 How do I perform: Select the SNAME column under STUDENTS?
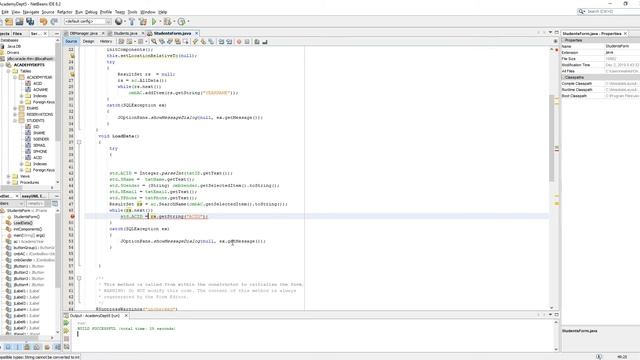[39, 133]
